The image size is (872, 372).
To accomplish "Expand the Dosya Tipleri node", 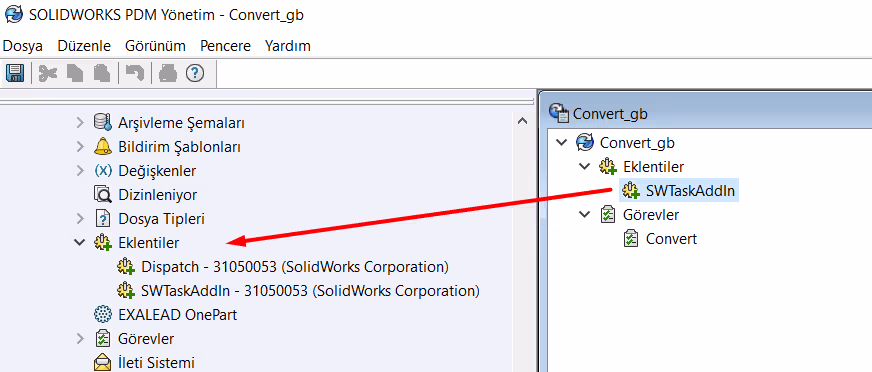I will pyautogui.click(x=80, y=219).
